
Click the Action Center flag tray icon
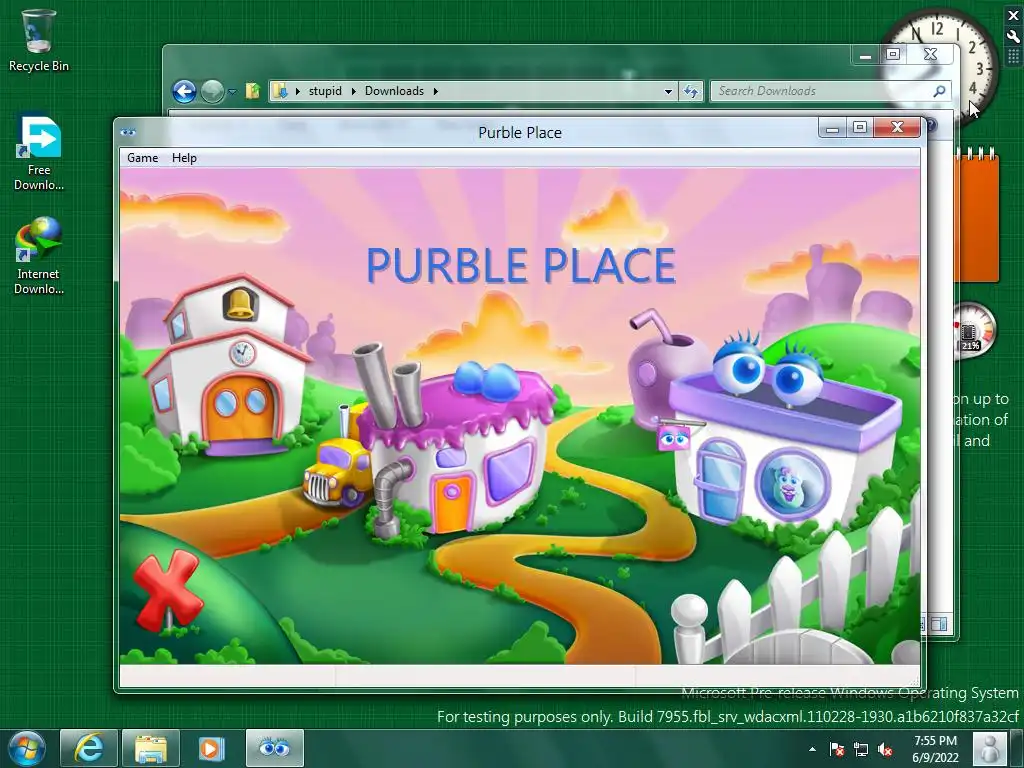(837, 750)
